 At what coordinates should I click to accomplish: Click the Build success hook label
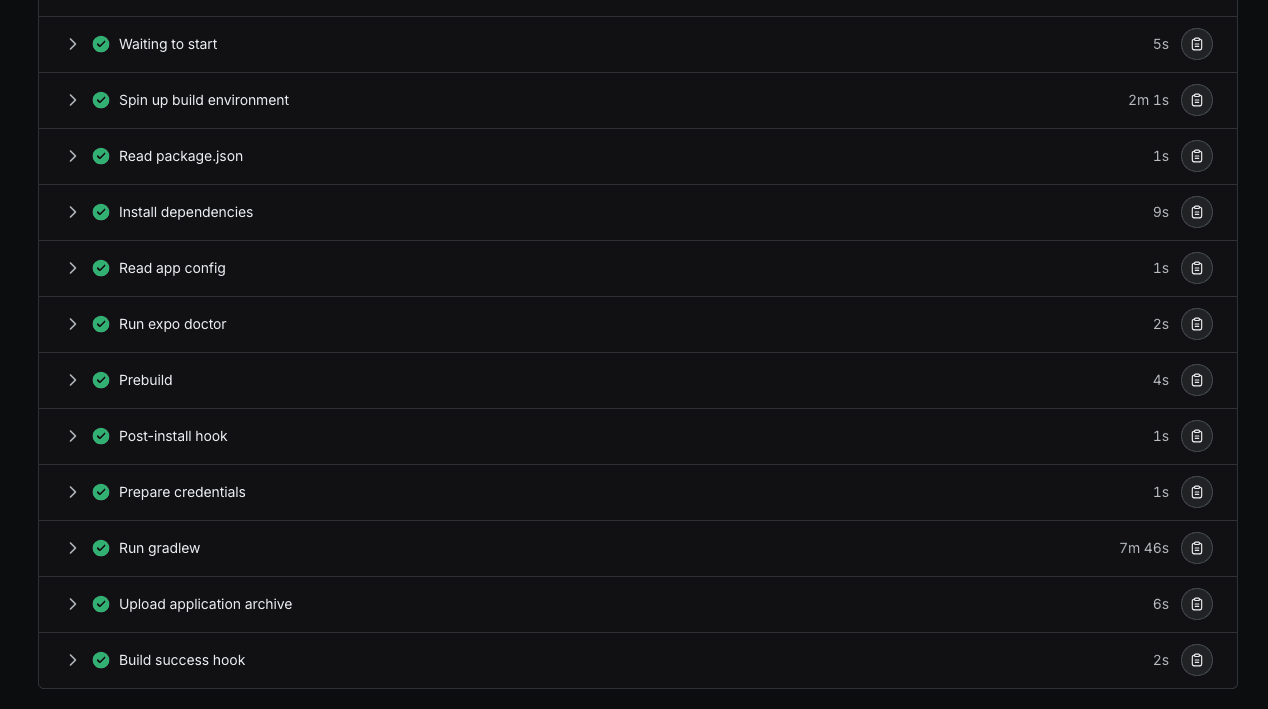[x=182, y=660]
